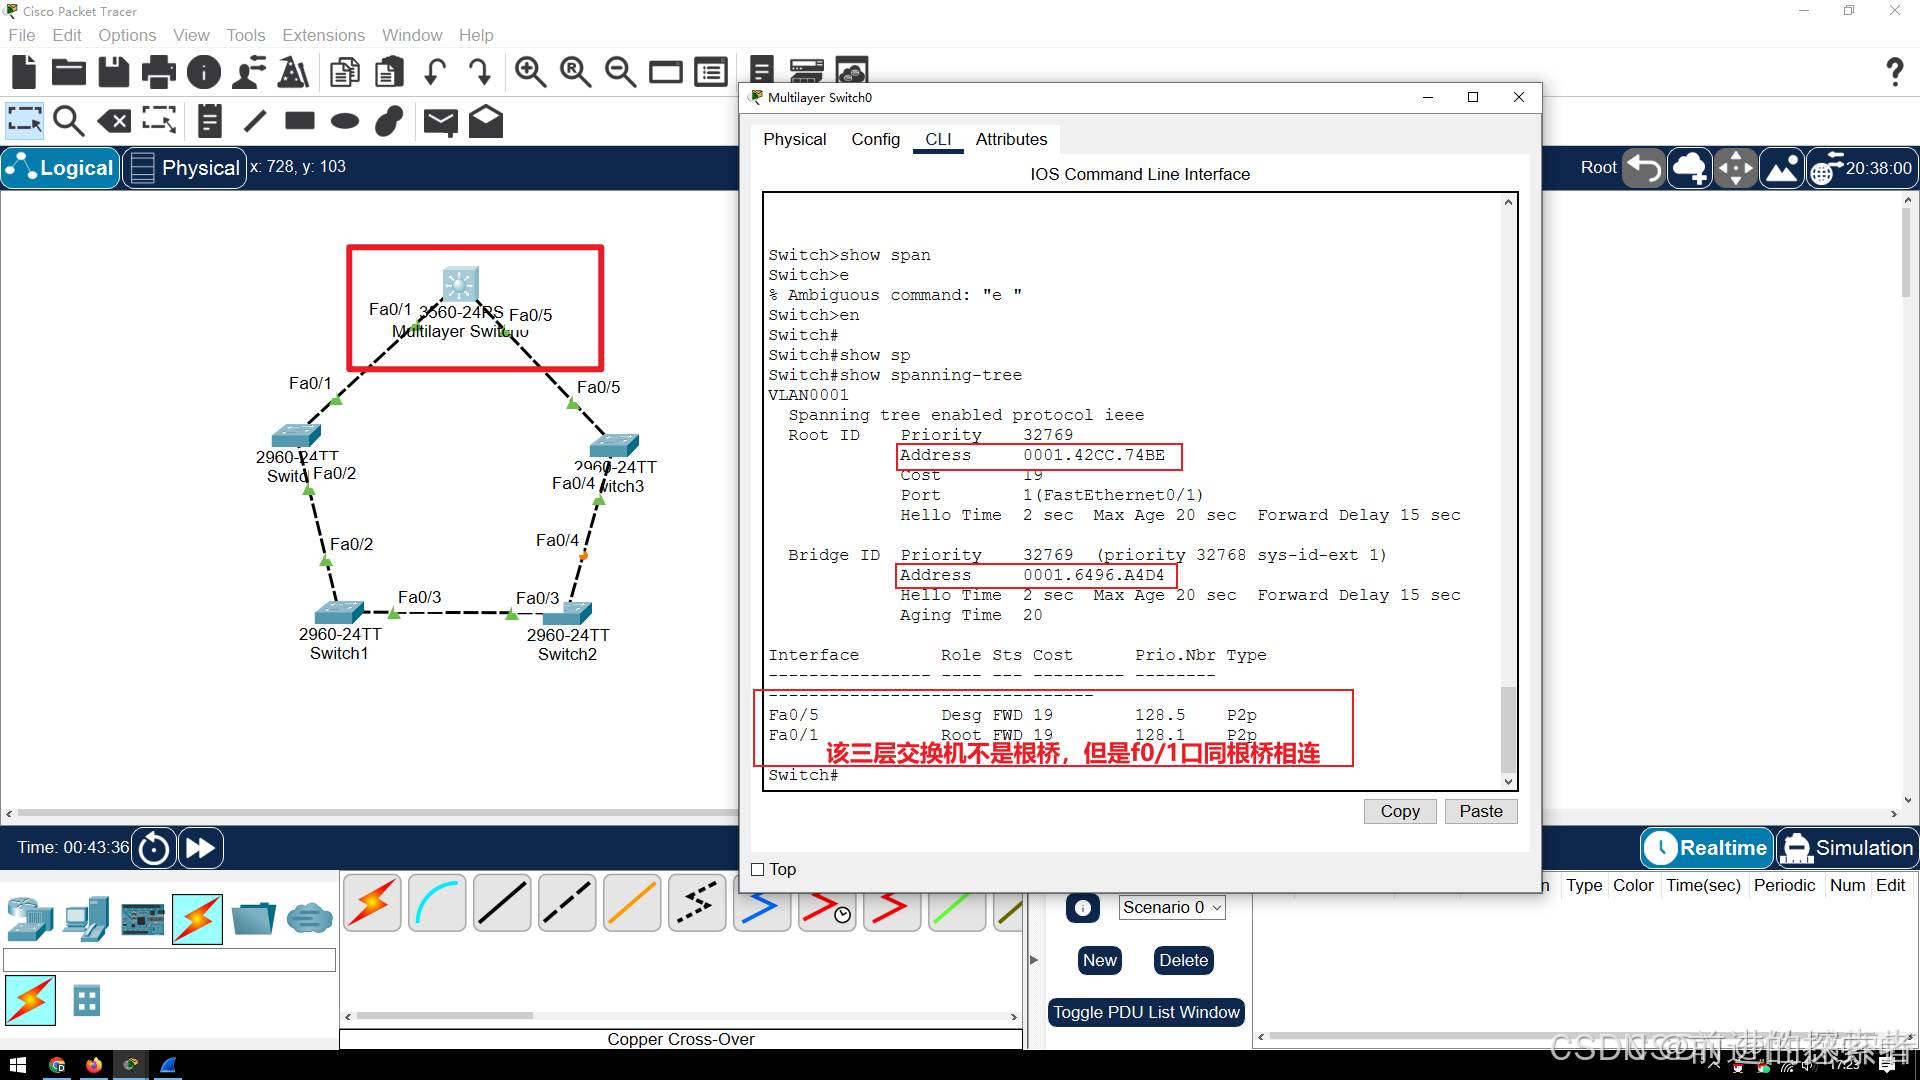Select the Place Note tool
The image size is (1920, 1080).
[209, 121]
